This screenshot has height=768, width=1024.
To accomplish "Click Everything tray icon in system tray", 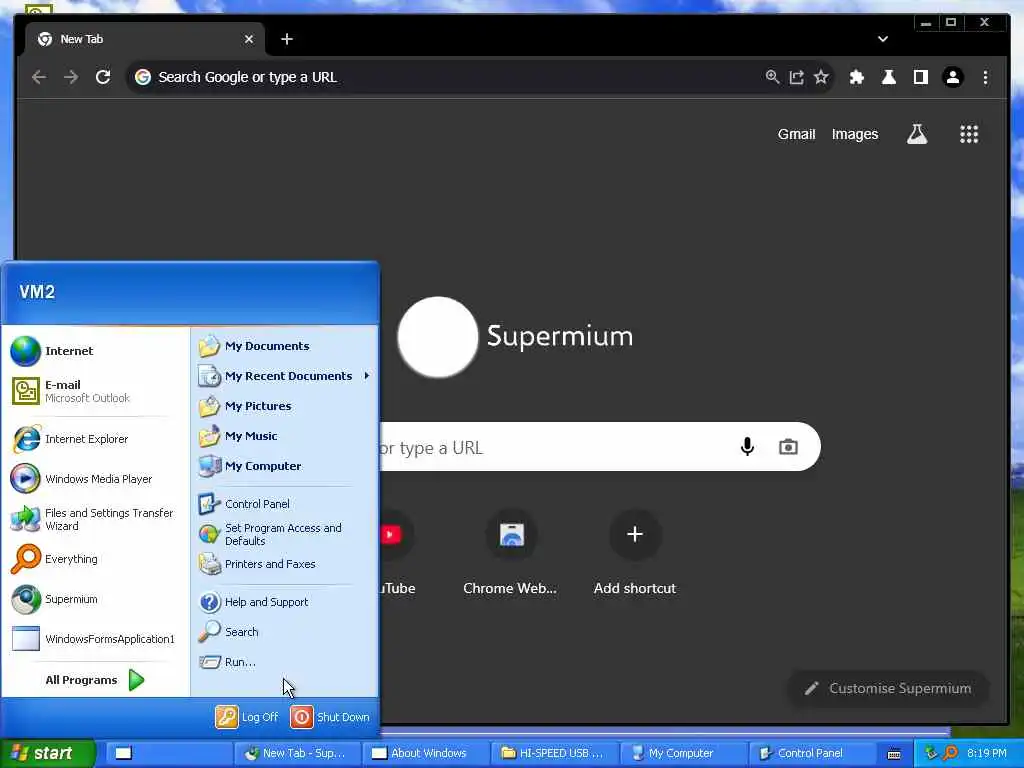I will pyautogui.click(x=950, y=753).
